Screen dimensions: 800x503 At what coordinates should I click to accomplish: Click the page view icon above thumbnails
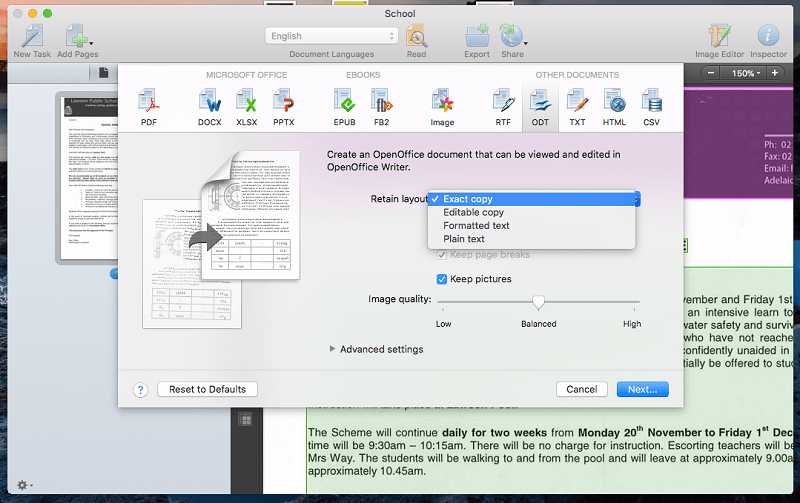point(104,73)
